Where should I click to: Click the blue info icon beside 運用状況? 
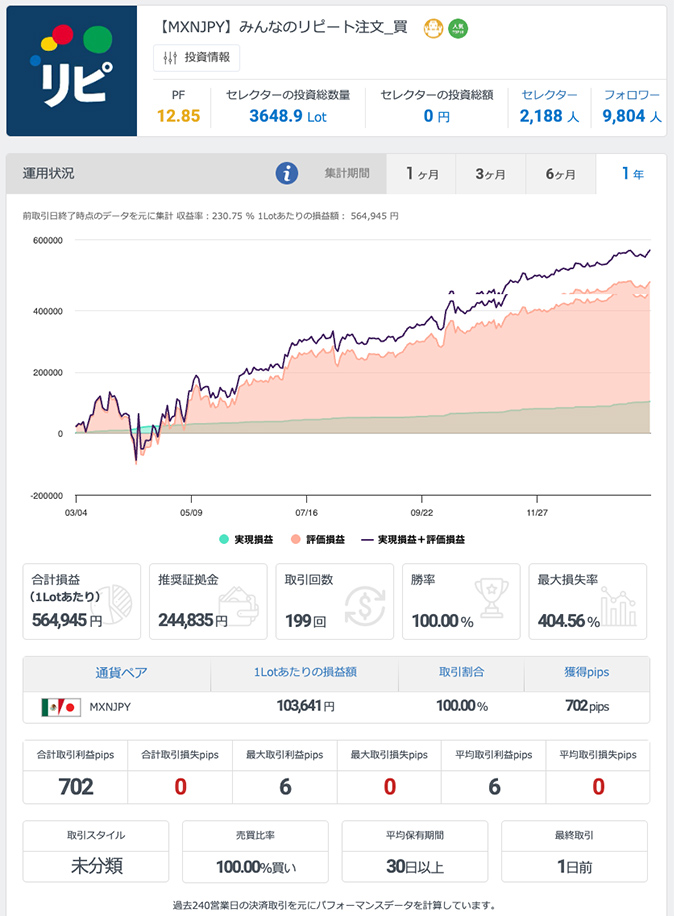[287, 174]
